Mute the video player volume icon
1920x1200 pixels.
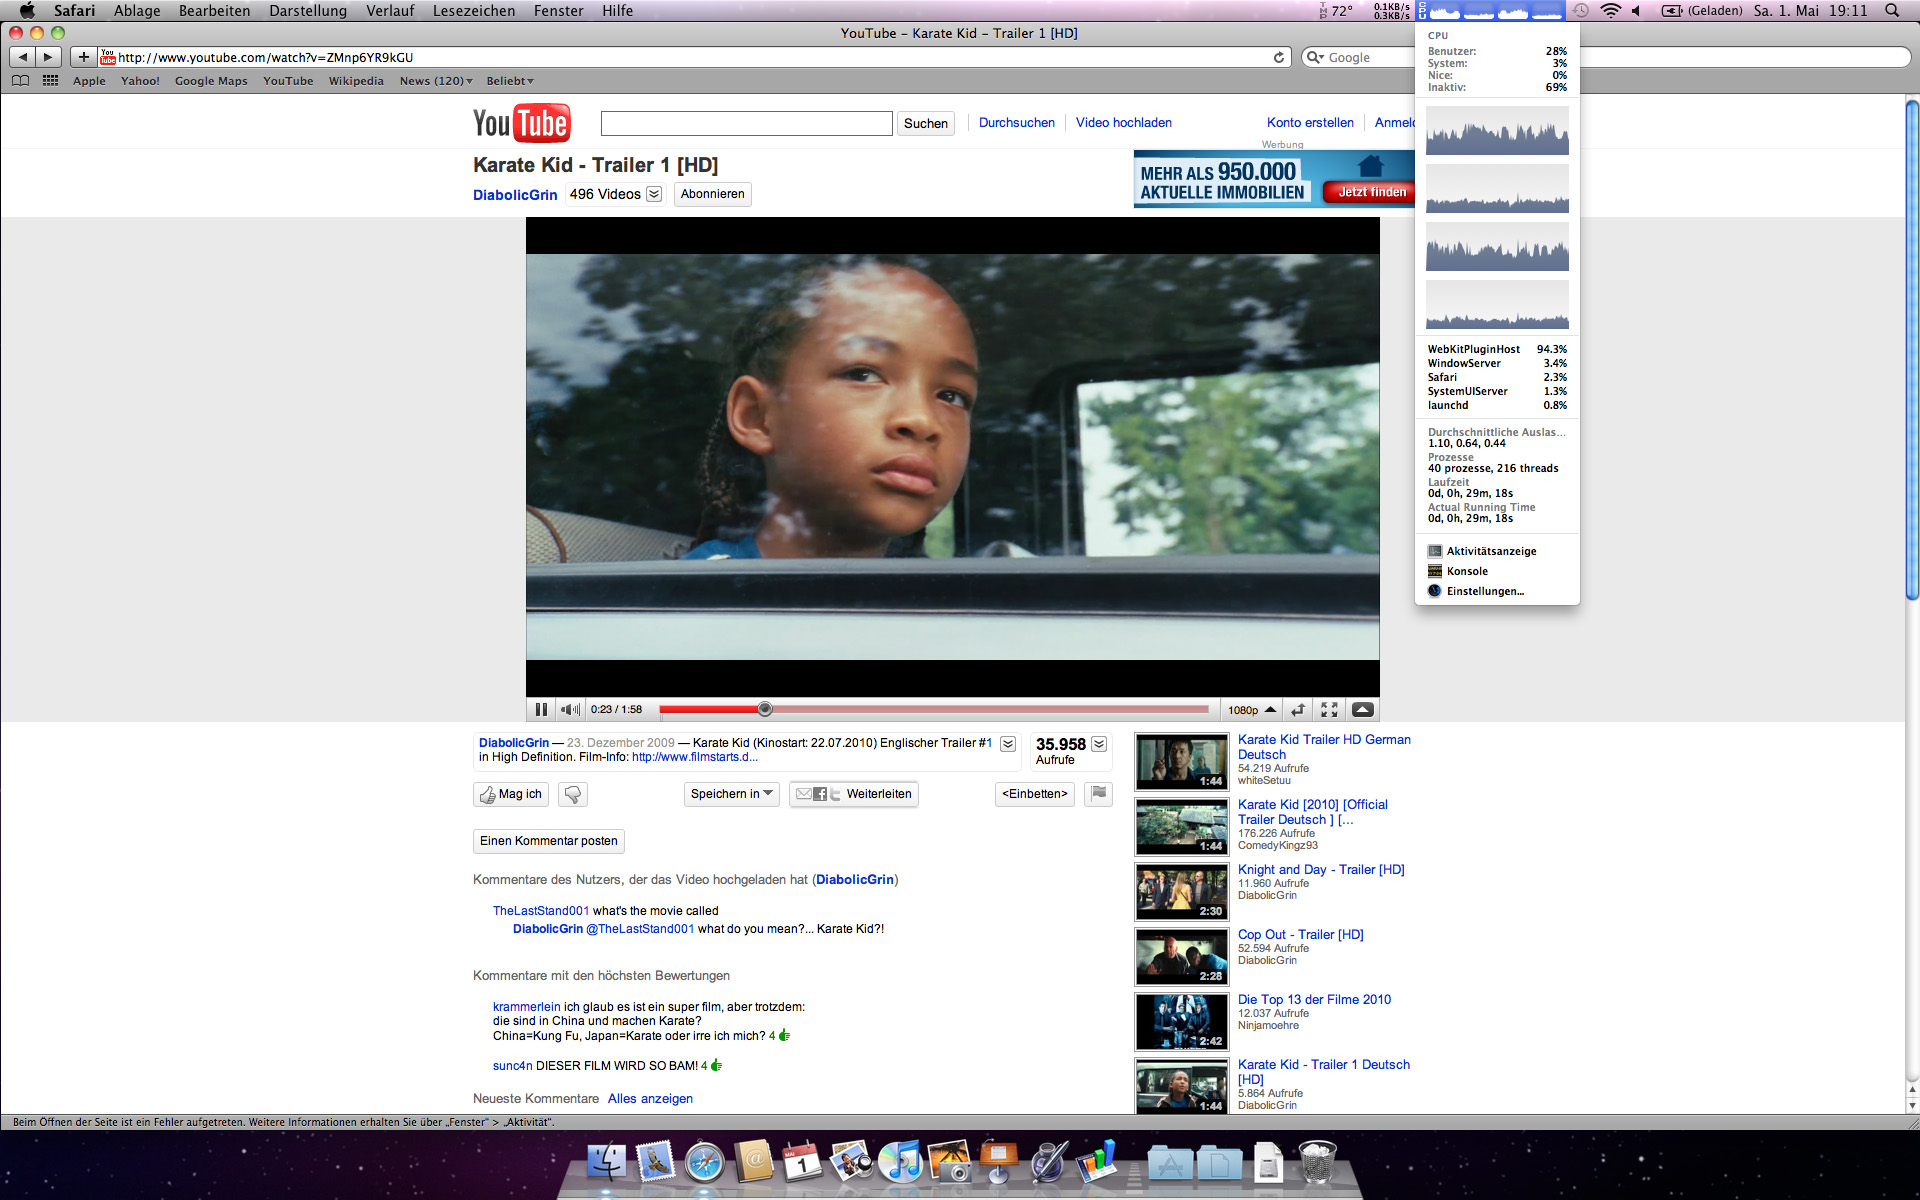(x=570, y=709)
